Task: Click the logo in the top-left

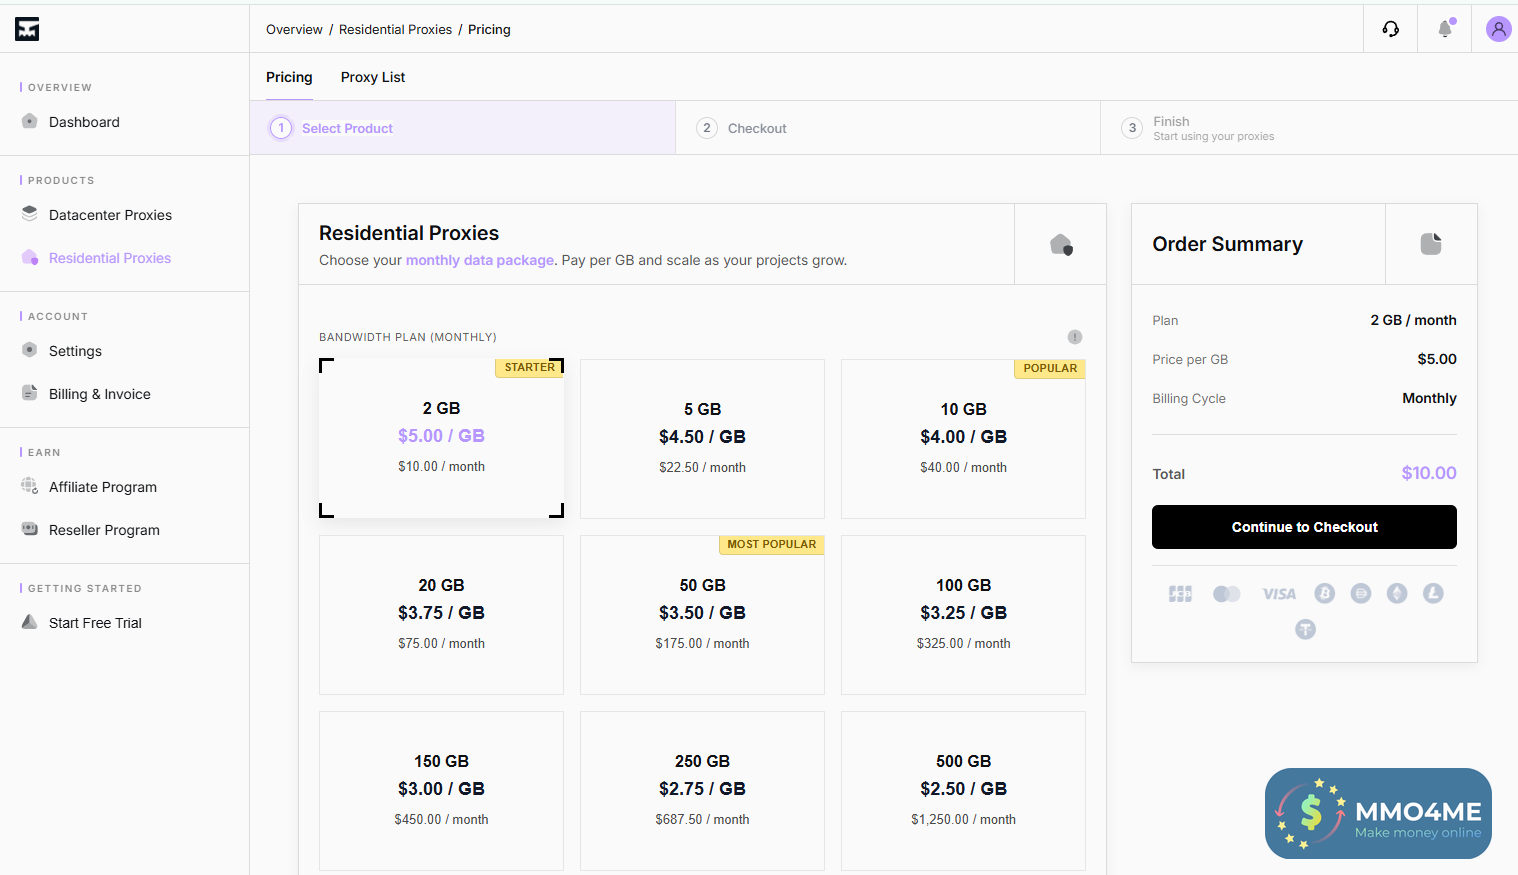Action: coord(27,29)
